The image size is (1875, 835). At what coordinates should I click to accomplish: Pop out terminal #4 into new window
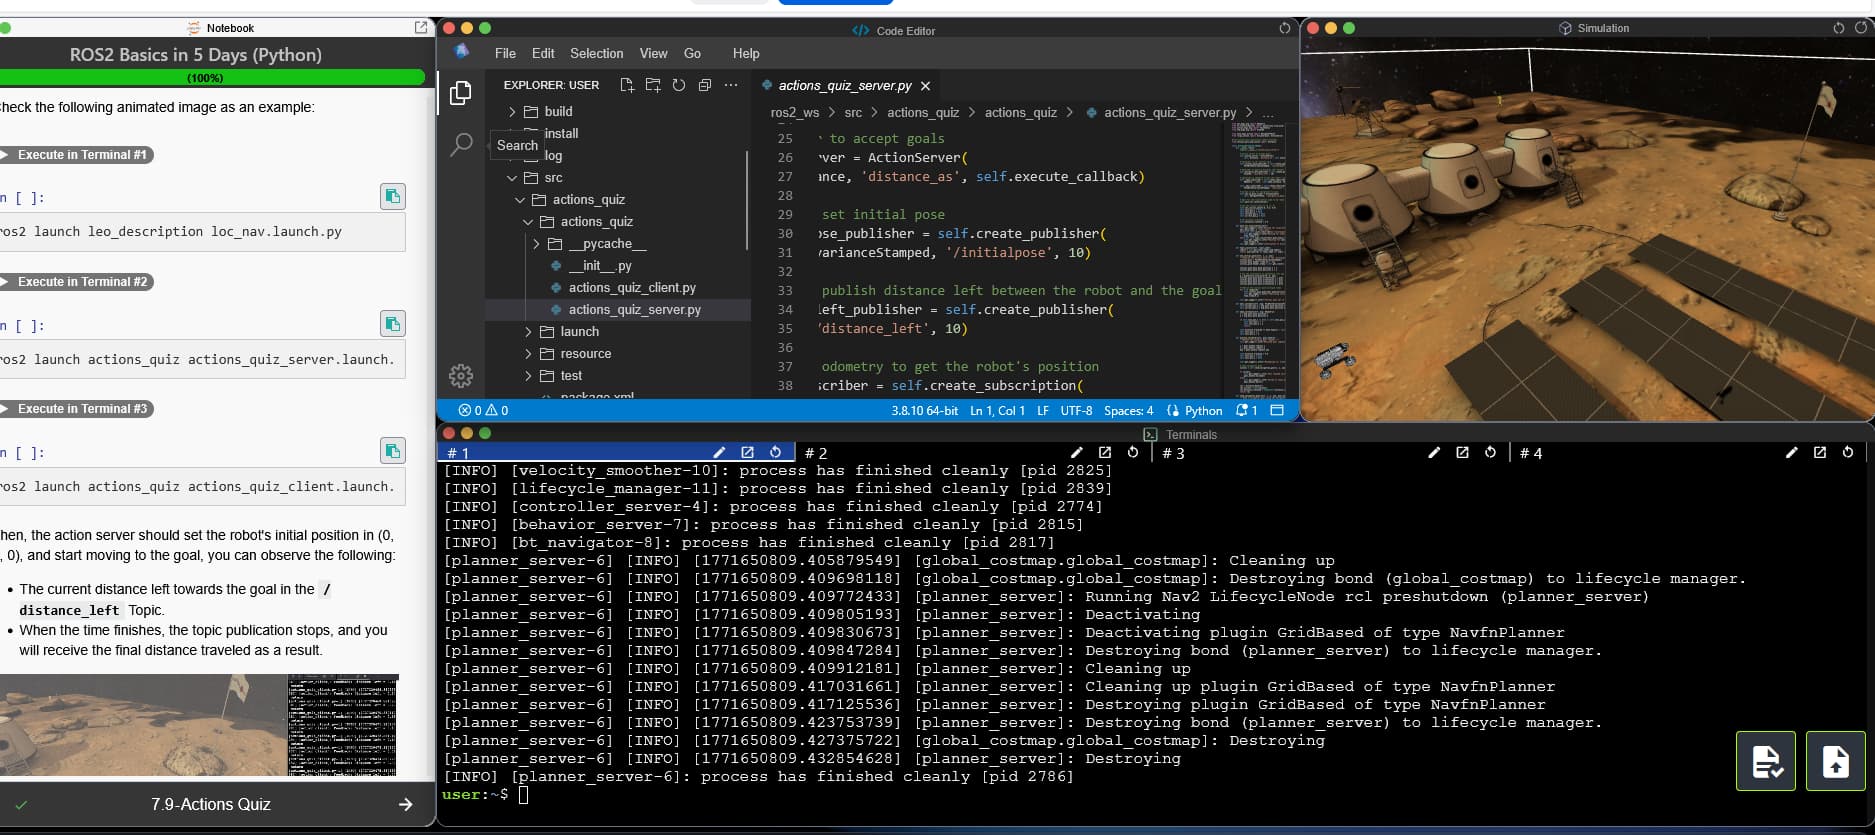(x=1820, y=453)
